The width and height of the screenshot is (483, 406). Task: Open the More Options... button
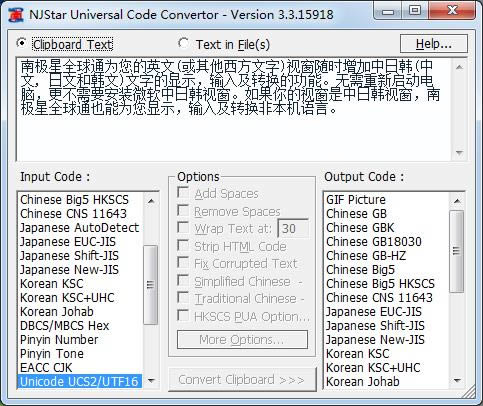pyautogui.click(x=242, y=340)
